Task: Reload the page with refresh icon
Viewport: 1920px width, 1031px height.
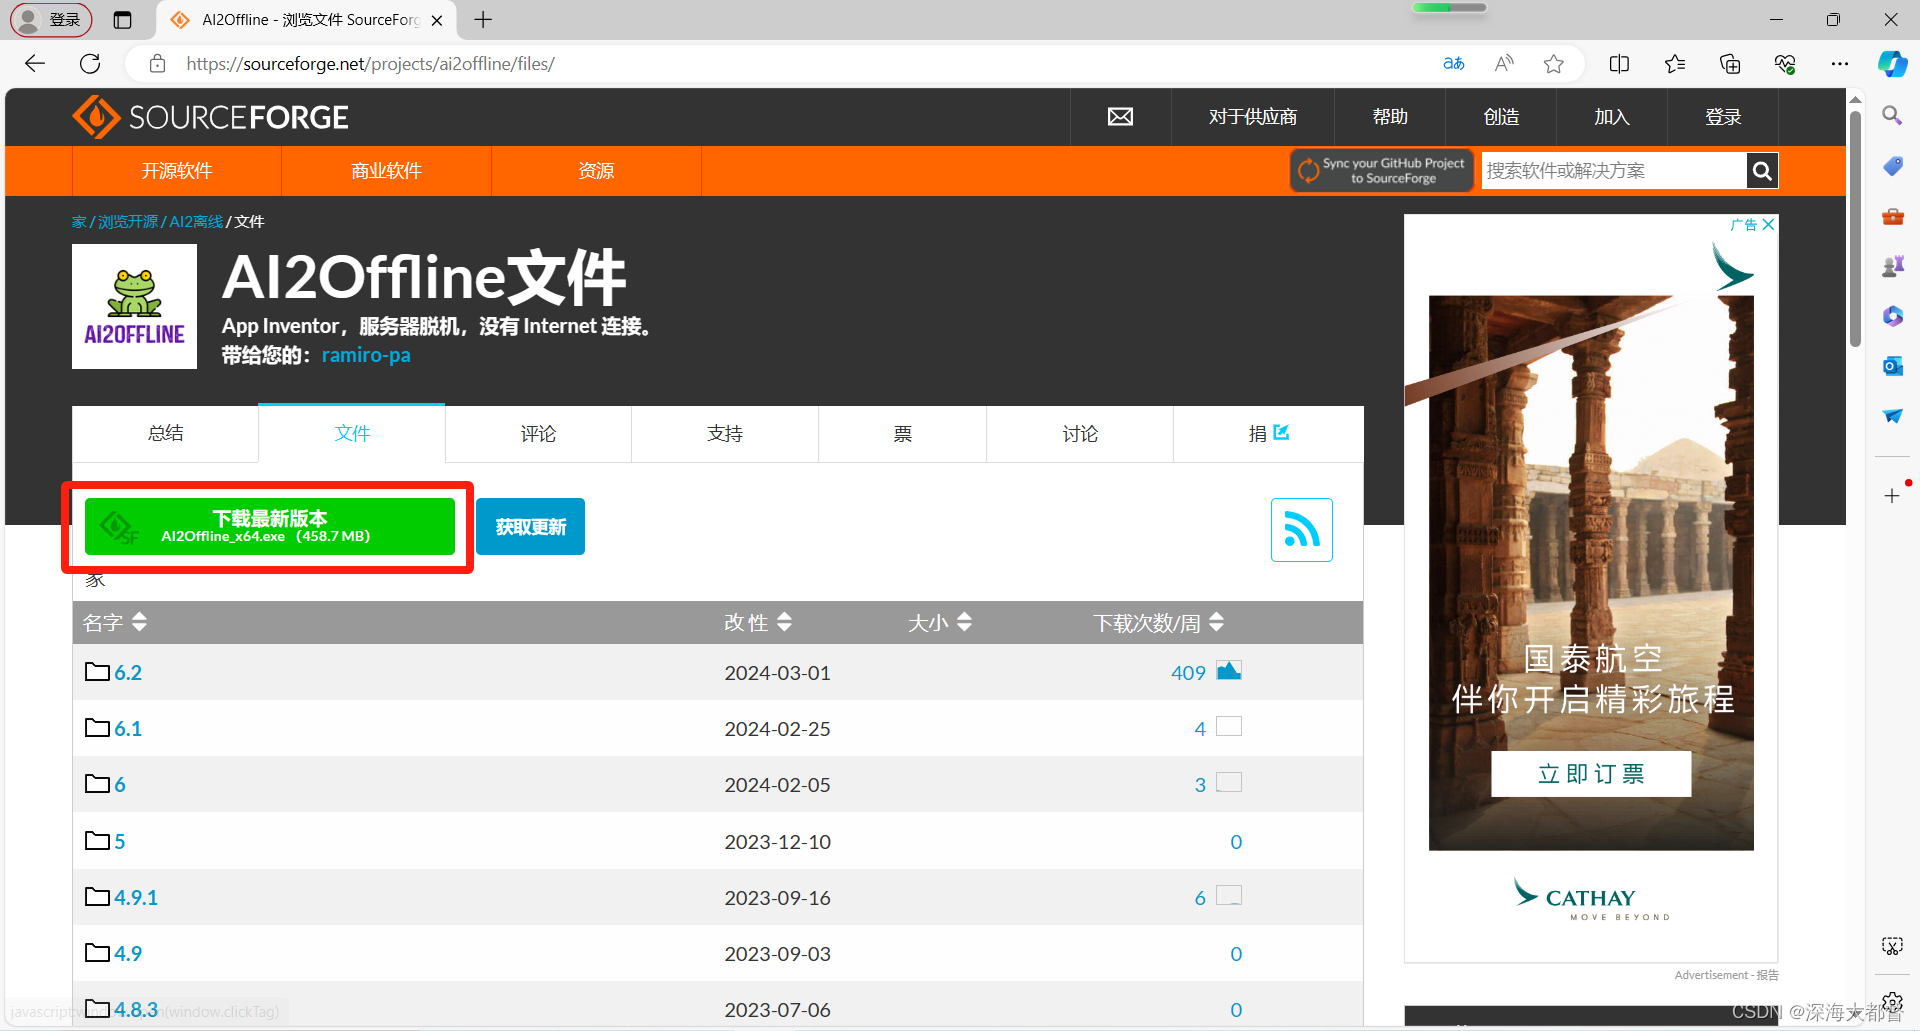Action: pyautogui.click(x=90, y=64)
